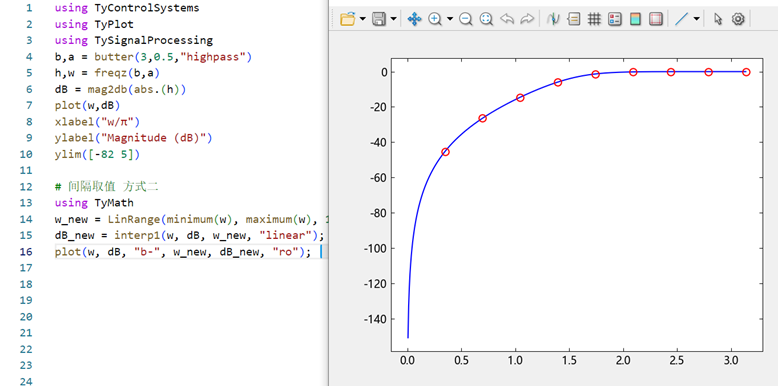This screenshot has height=386, width=778.
Task: Click the x-axis tick label 0.0
Action: (407, 360)
